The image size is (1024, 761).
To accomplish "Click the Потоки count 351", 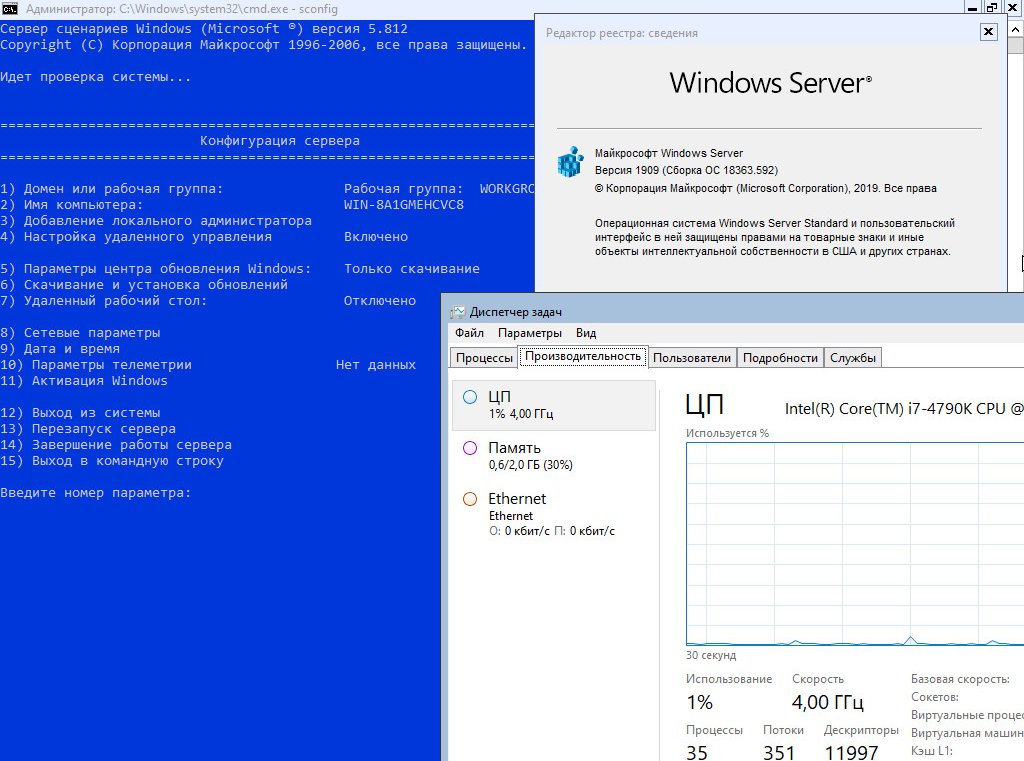I will tap(778, 753).
